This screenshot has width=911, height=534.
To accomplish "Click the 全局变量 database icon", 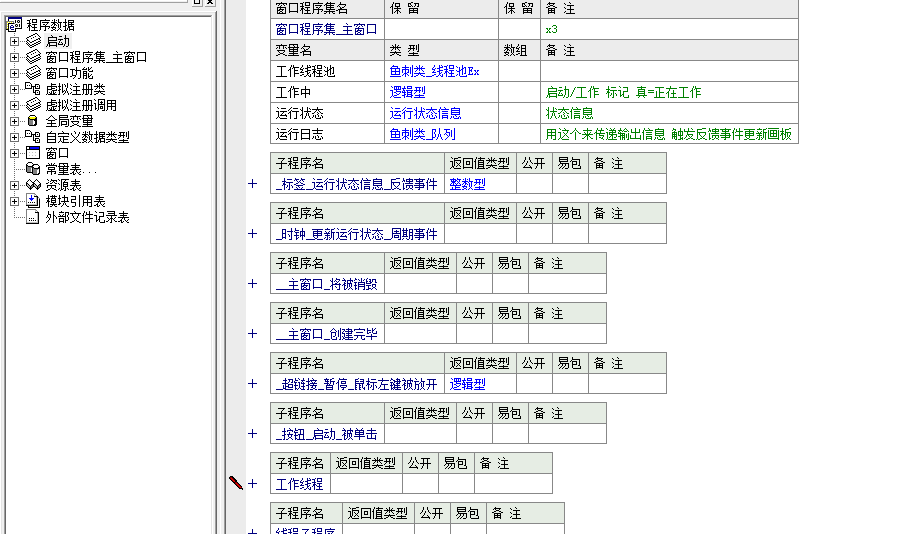I will 33,121.
